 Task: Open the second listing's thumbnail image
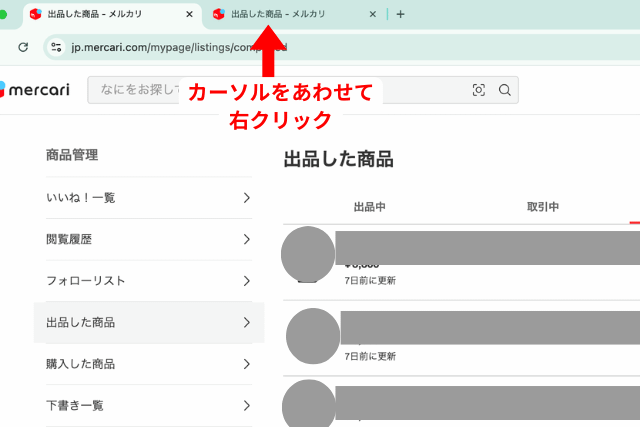(x=313, y=337)
